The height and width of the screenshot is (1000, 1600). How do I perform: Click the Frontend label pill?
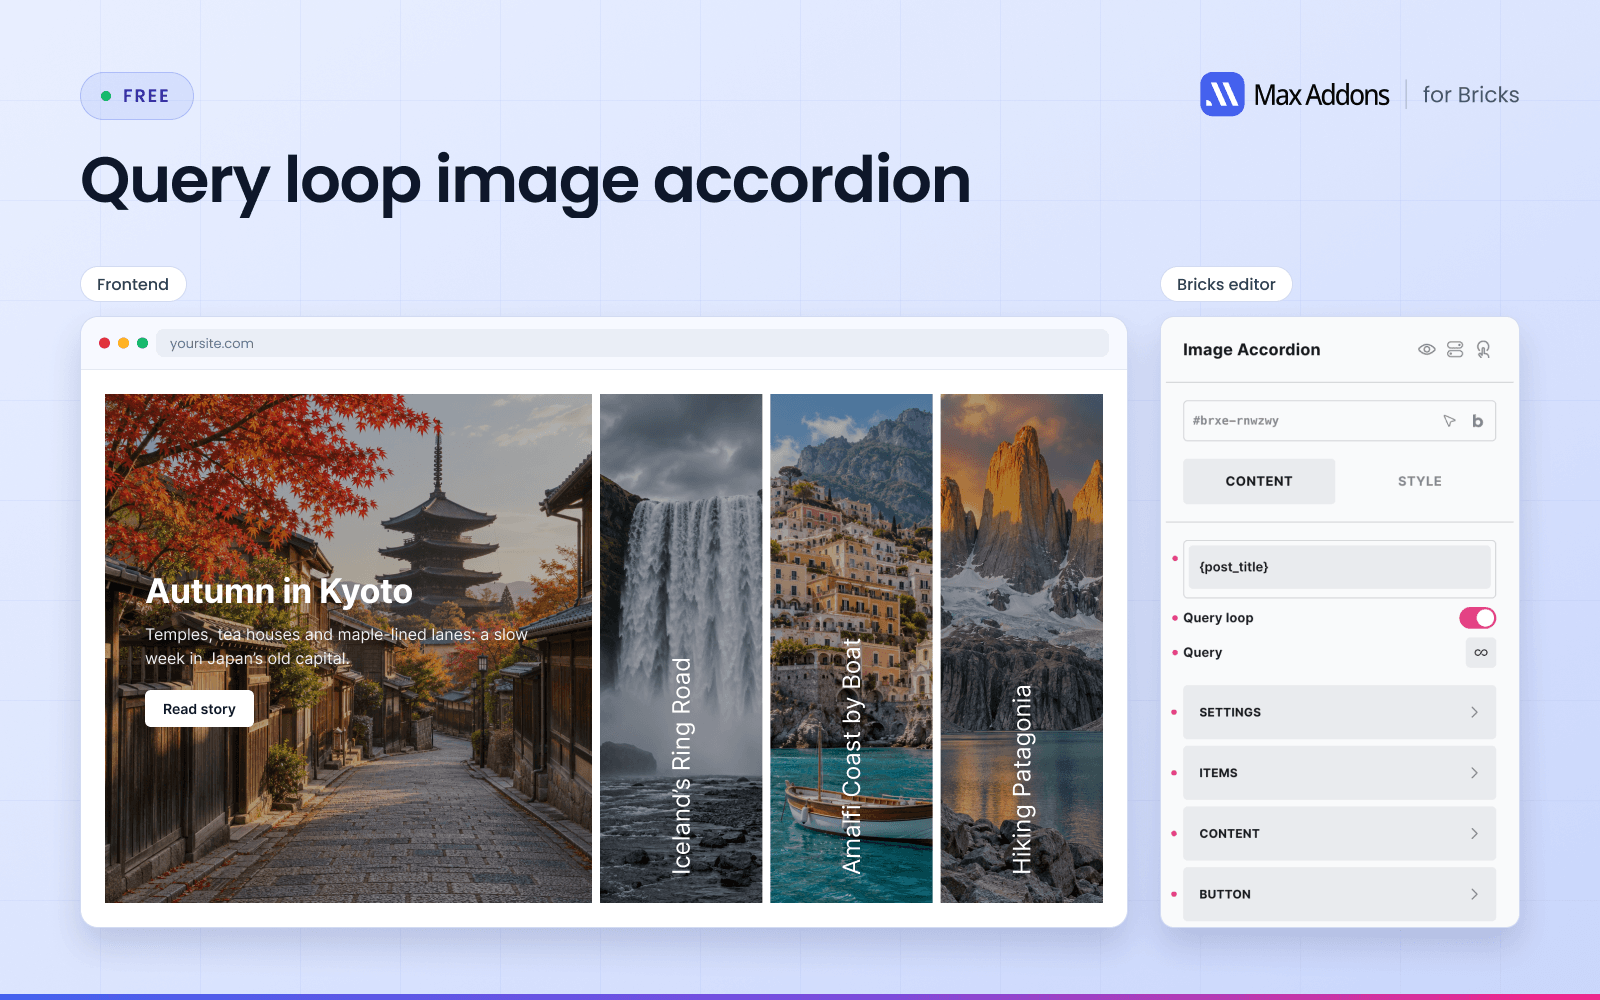click(x=133, y=284)
